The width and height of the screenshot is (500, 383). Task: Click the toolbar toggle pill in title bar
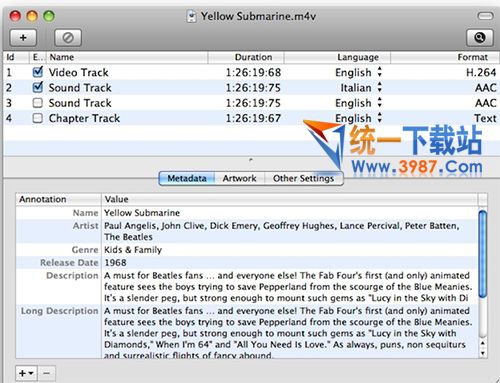tap(485, 16)
